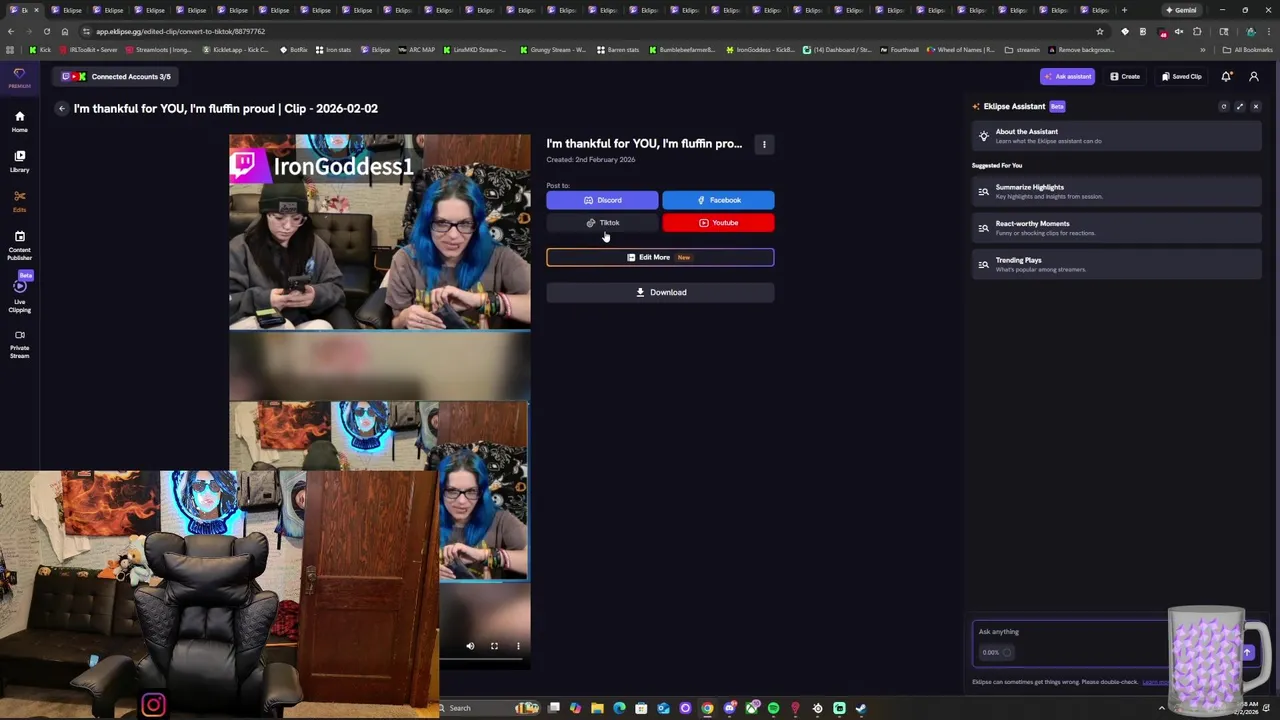The image size is (1280, 720).
Task: Click the Eklipse Premium logo
Action: (19, 77)
